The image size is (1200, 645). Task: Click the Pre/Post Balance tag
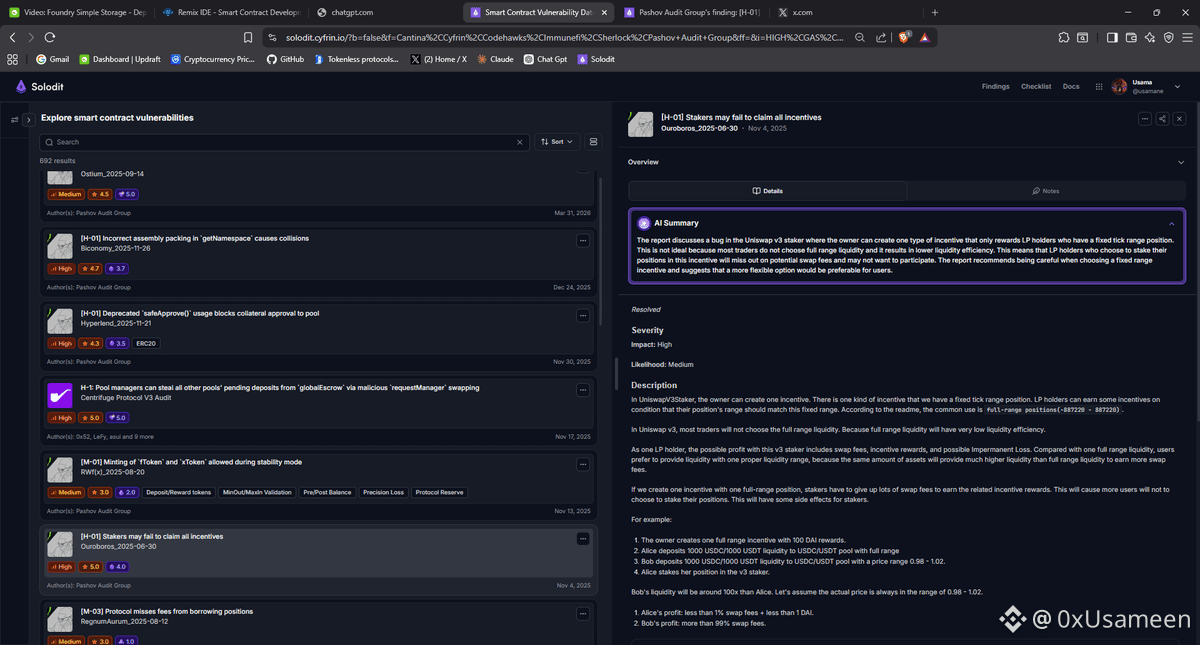[328, 492]
